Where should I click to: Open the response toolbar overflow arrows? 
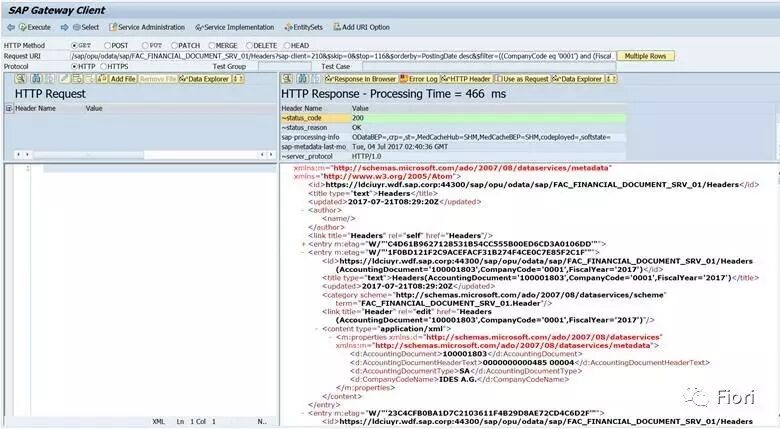(611, 79)
